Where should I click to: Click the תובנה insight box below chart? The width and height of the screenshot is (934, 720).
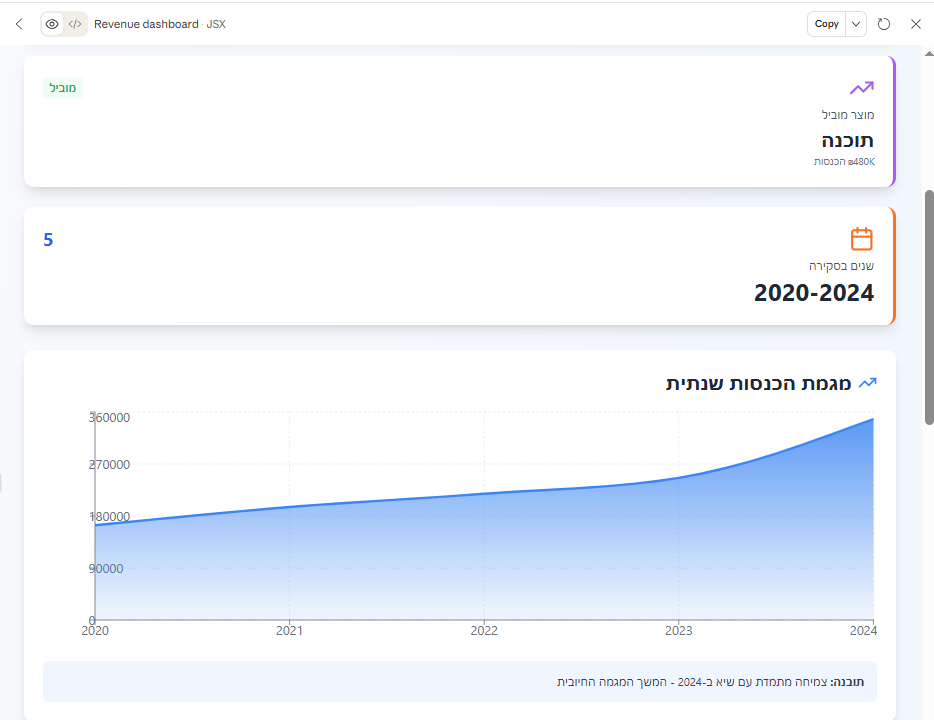click(460, 681)
